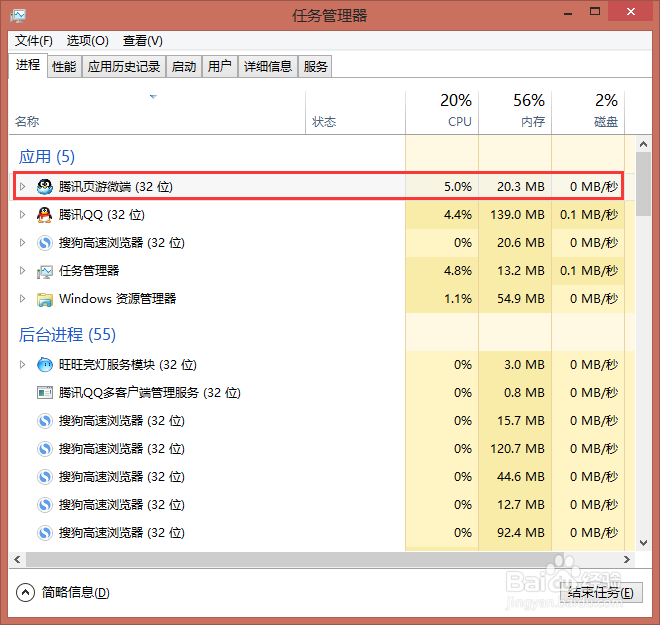The image size is (660, 625).
Task: Click the horizontal scrollbar left arrow
Action: tap(17, 559)
